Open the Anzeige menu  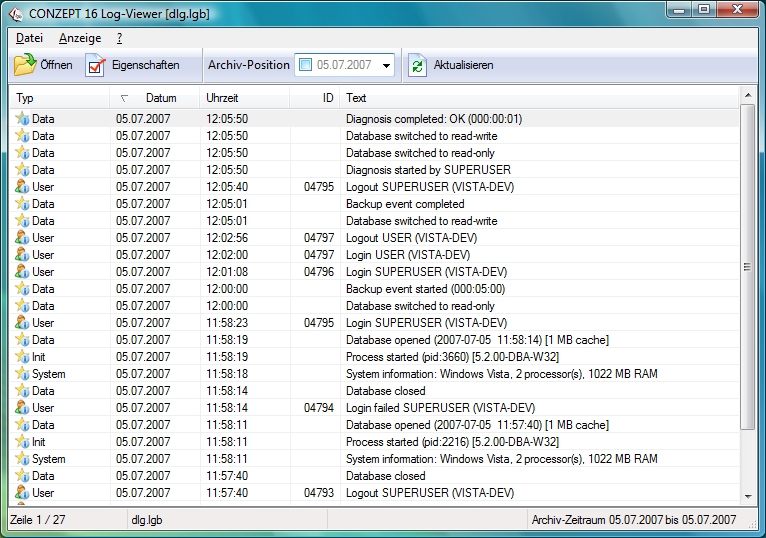80,38
